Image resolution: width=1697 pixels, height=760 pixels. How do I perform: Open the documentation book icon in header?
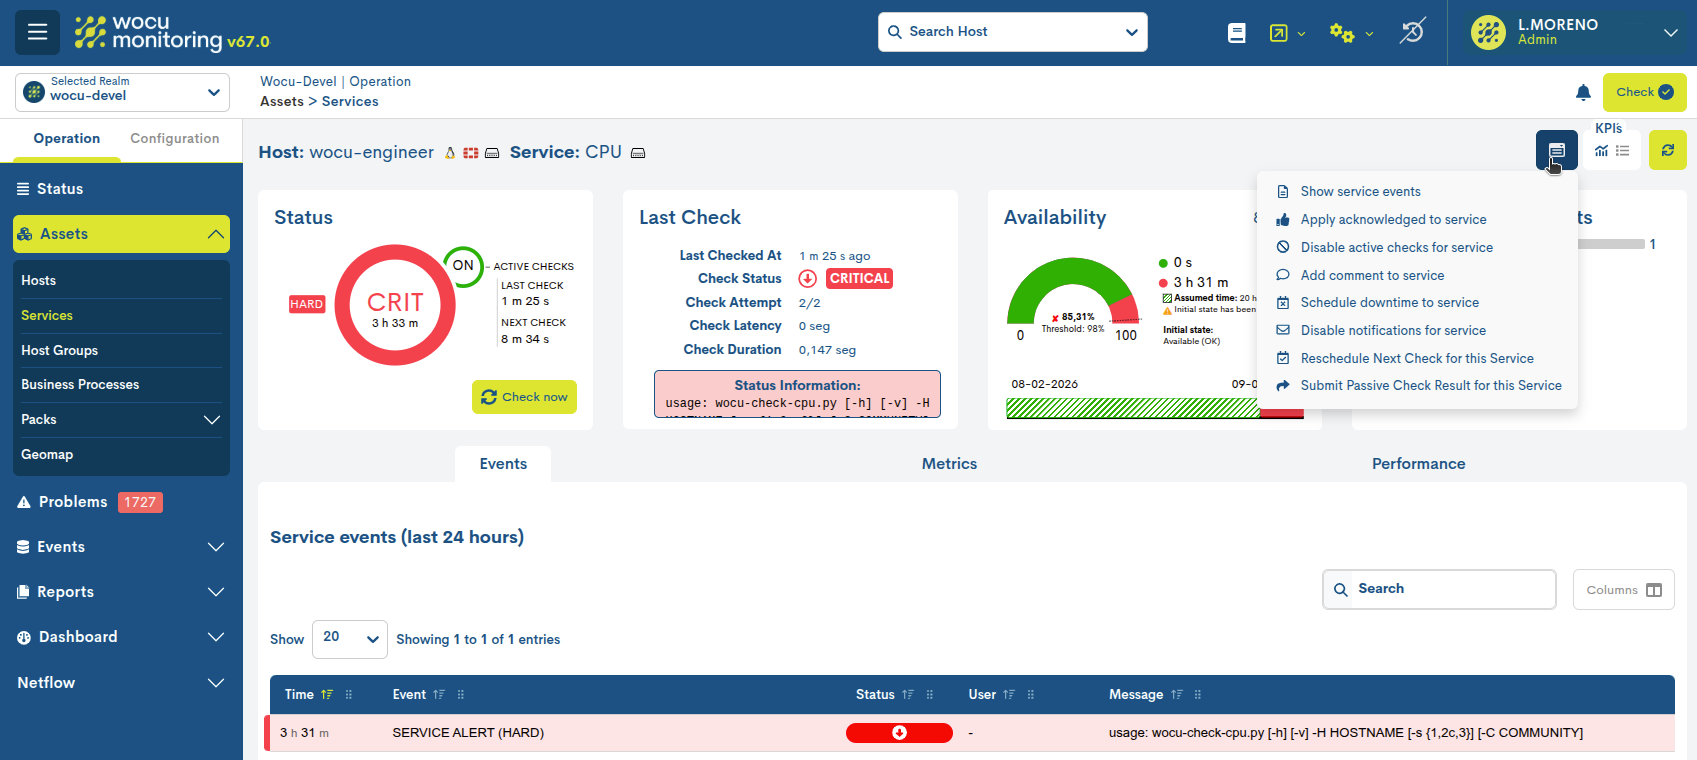(1237, 33)
